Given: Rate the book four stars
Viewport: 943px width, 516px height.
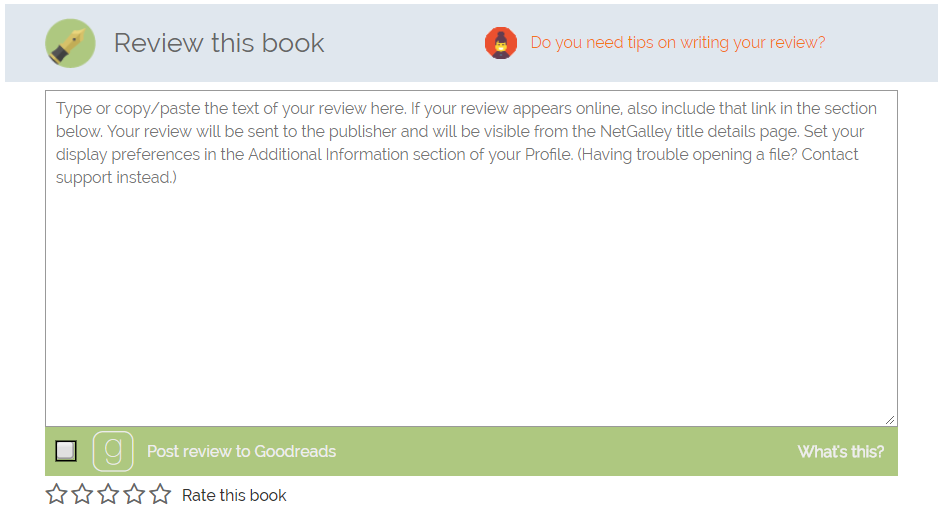Looking at the screenshot, I should point(134,494).
